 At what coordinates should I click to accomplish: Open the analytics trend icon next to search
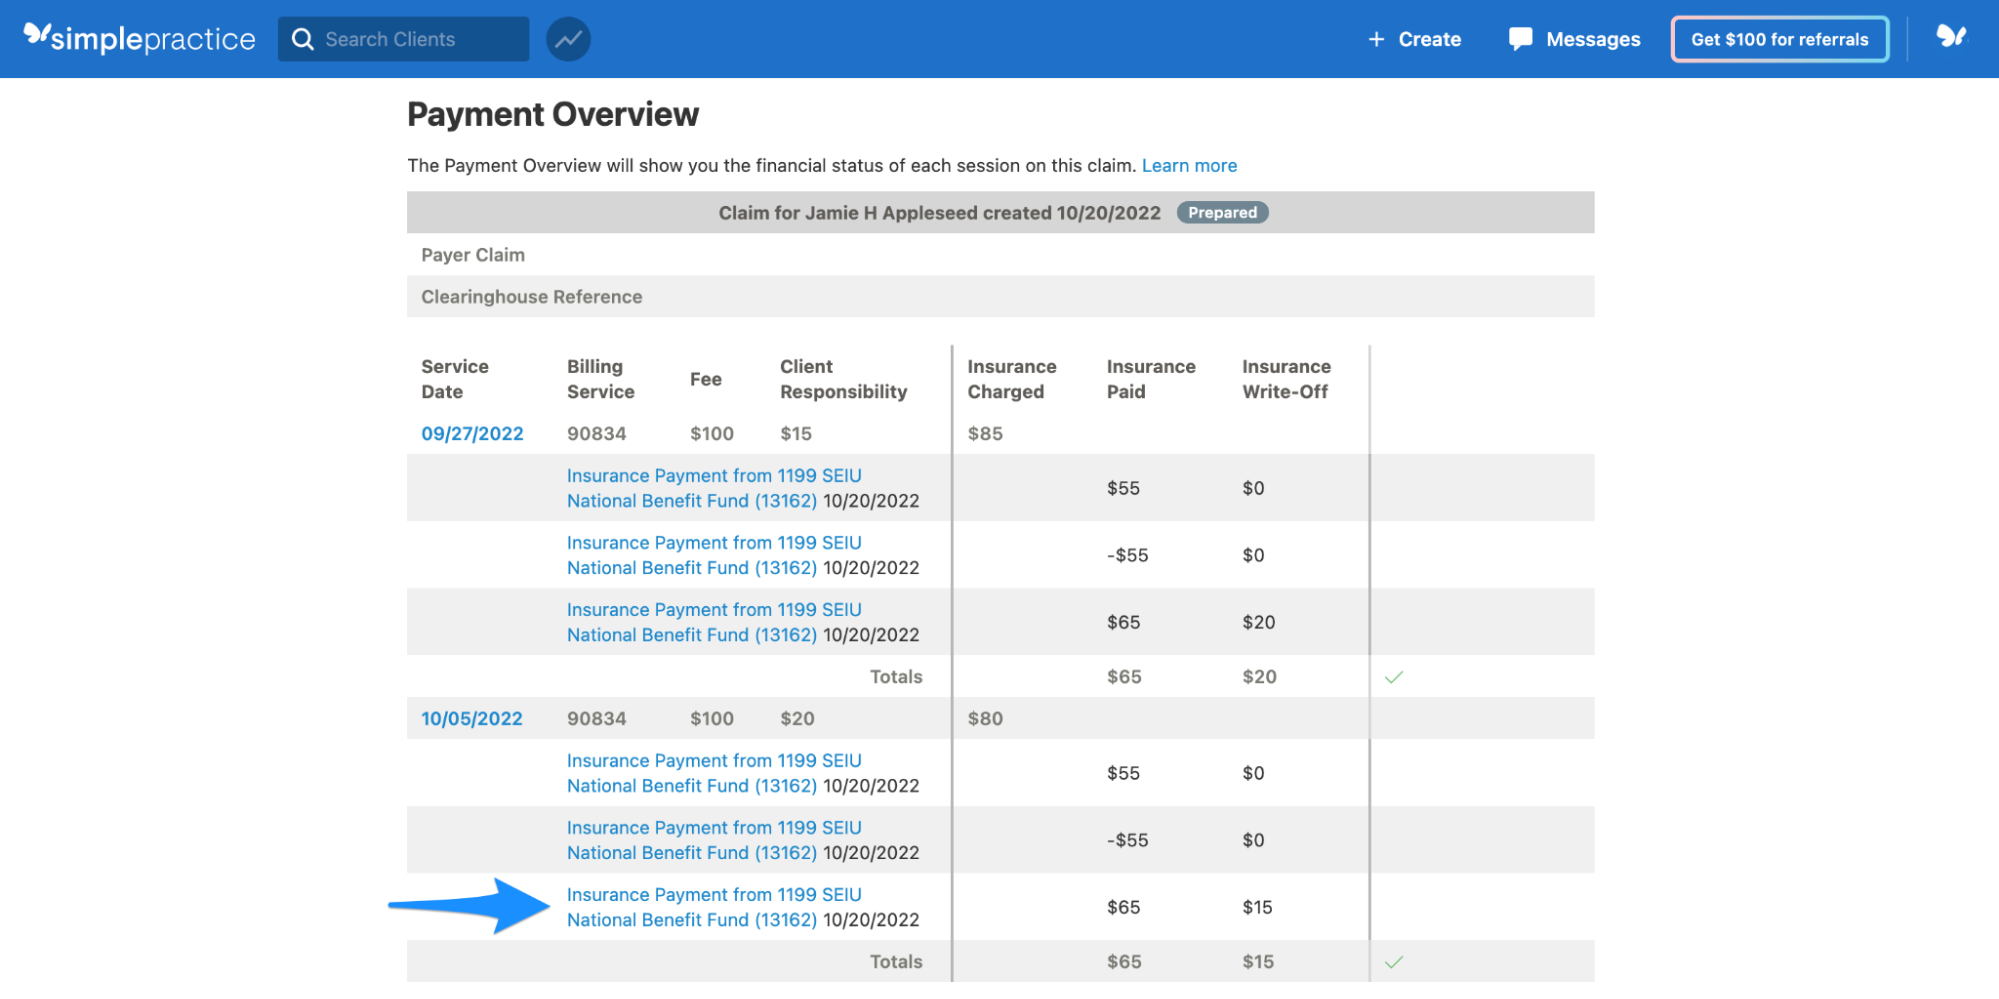[x=567, y=38]
